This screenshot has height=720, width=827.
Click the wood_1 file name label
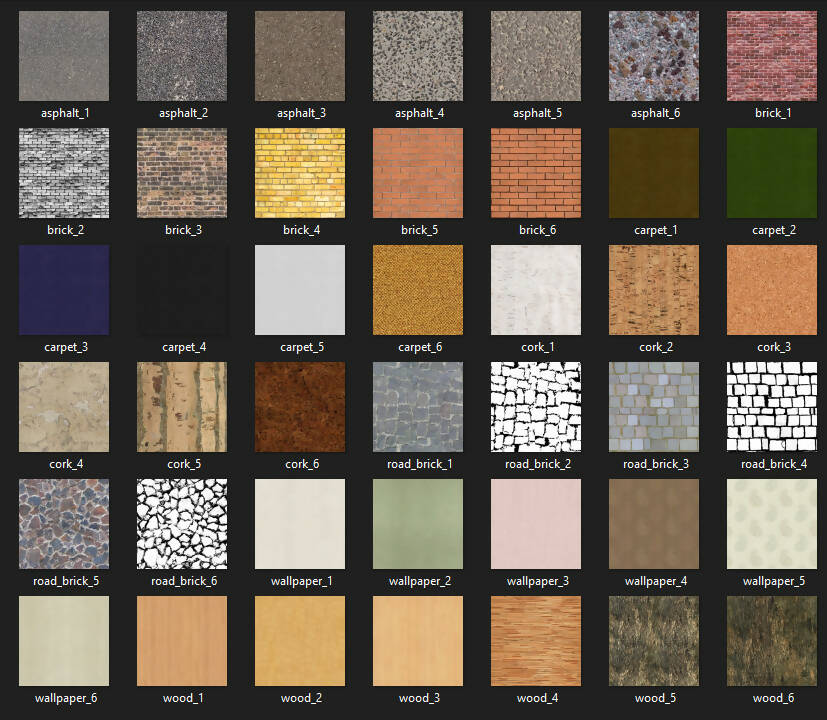pos(182,698)
